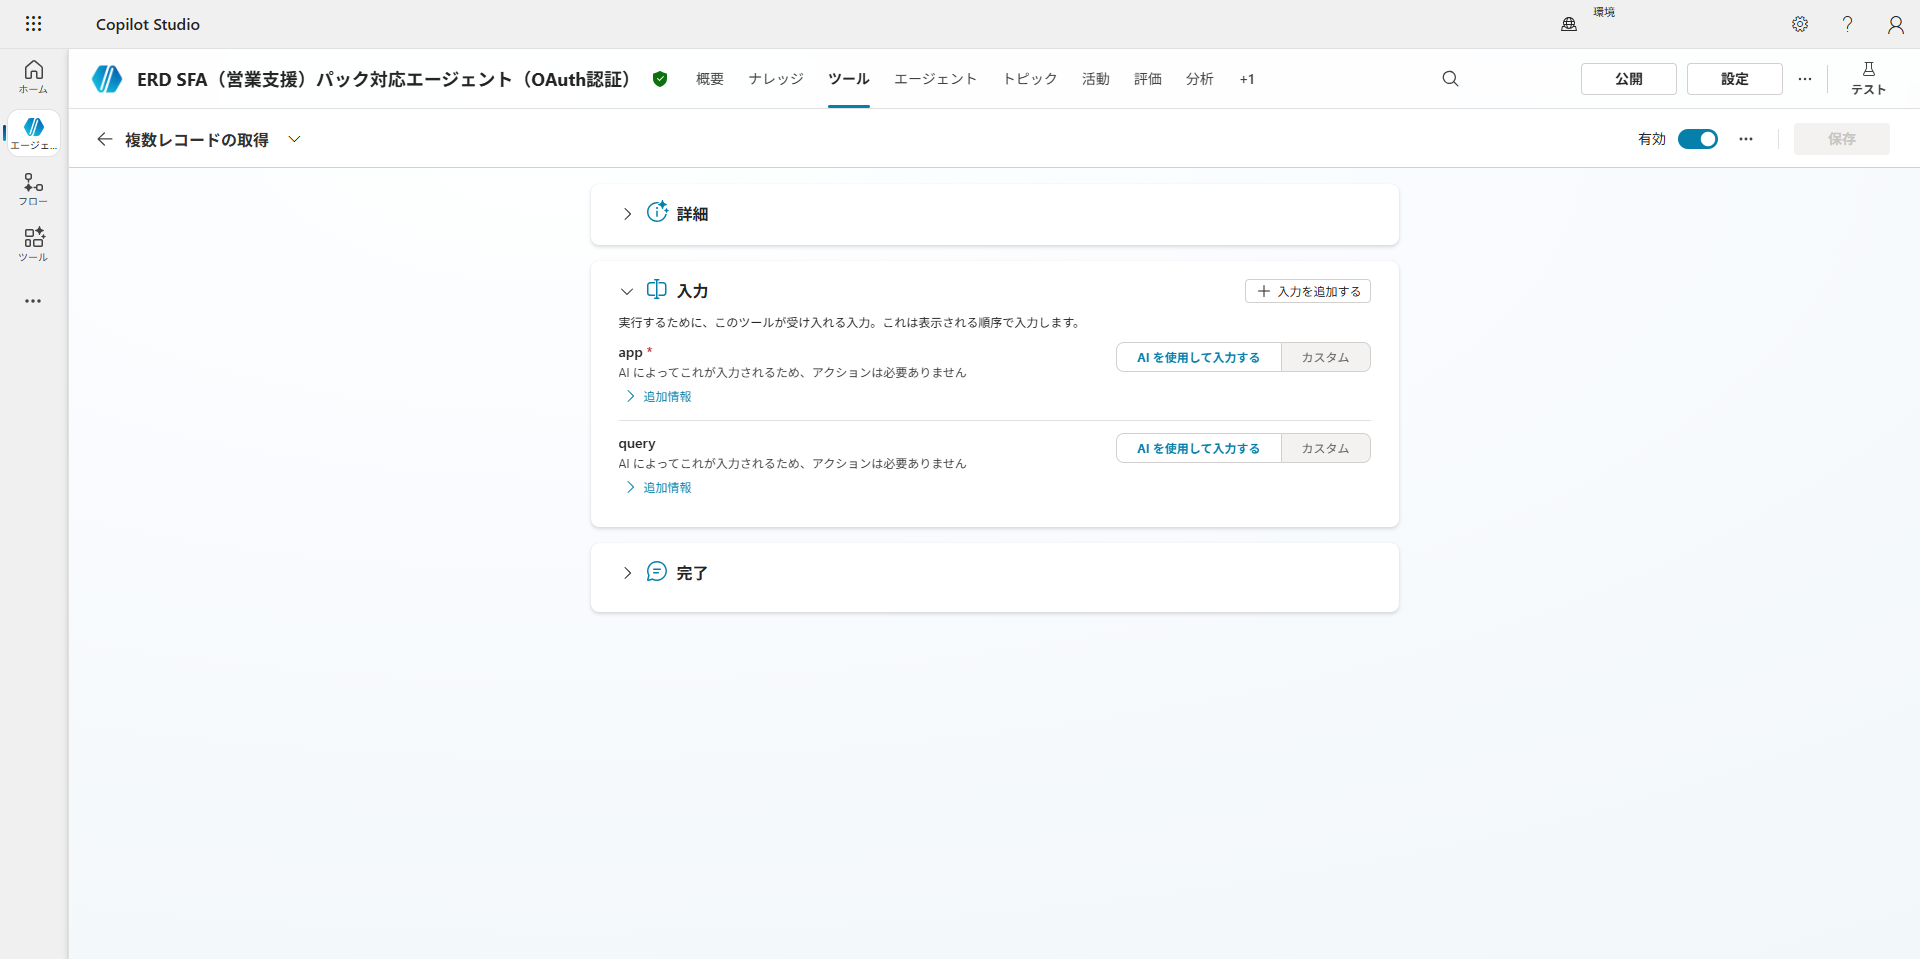Open the +1 more tabs menu
The height and width of the screenshot is (959, 1920).
(x=1247, y=79)
